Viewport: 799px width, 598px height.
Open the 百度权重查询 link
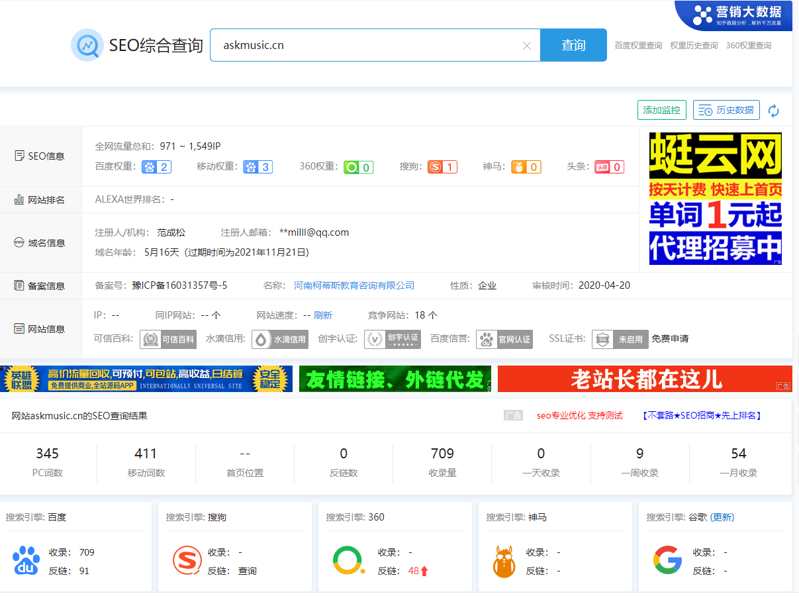[x=638, y=46]
